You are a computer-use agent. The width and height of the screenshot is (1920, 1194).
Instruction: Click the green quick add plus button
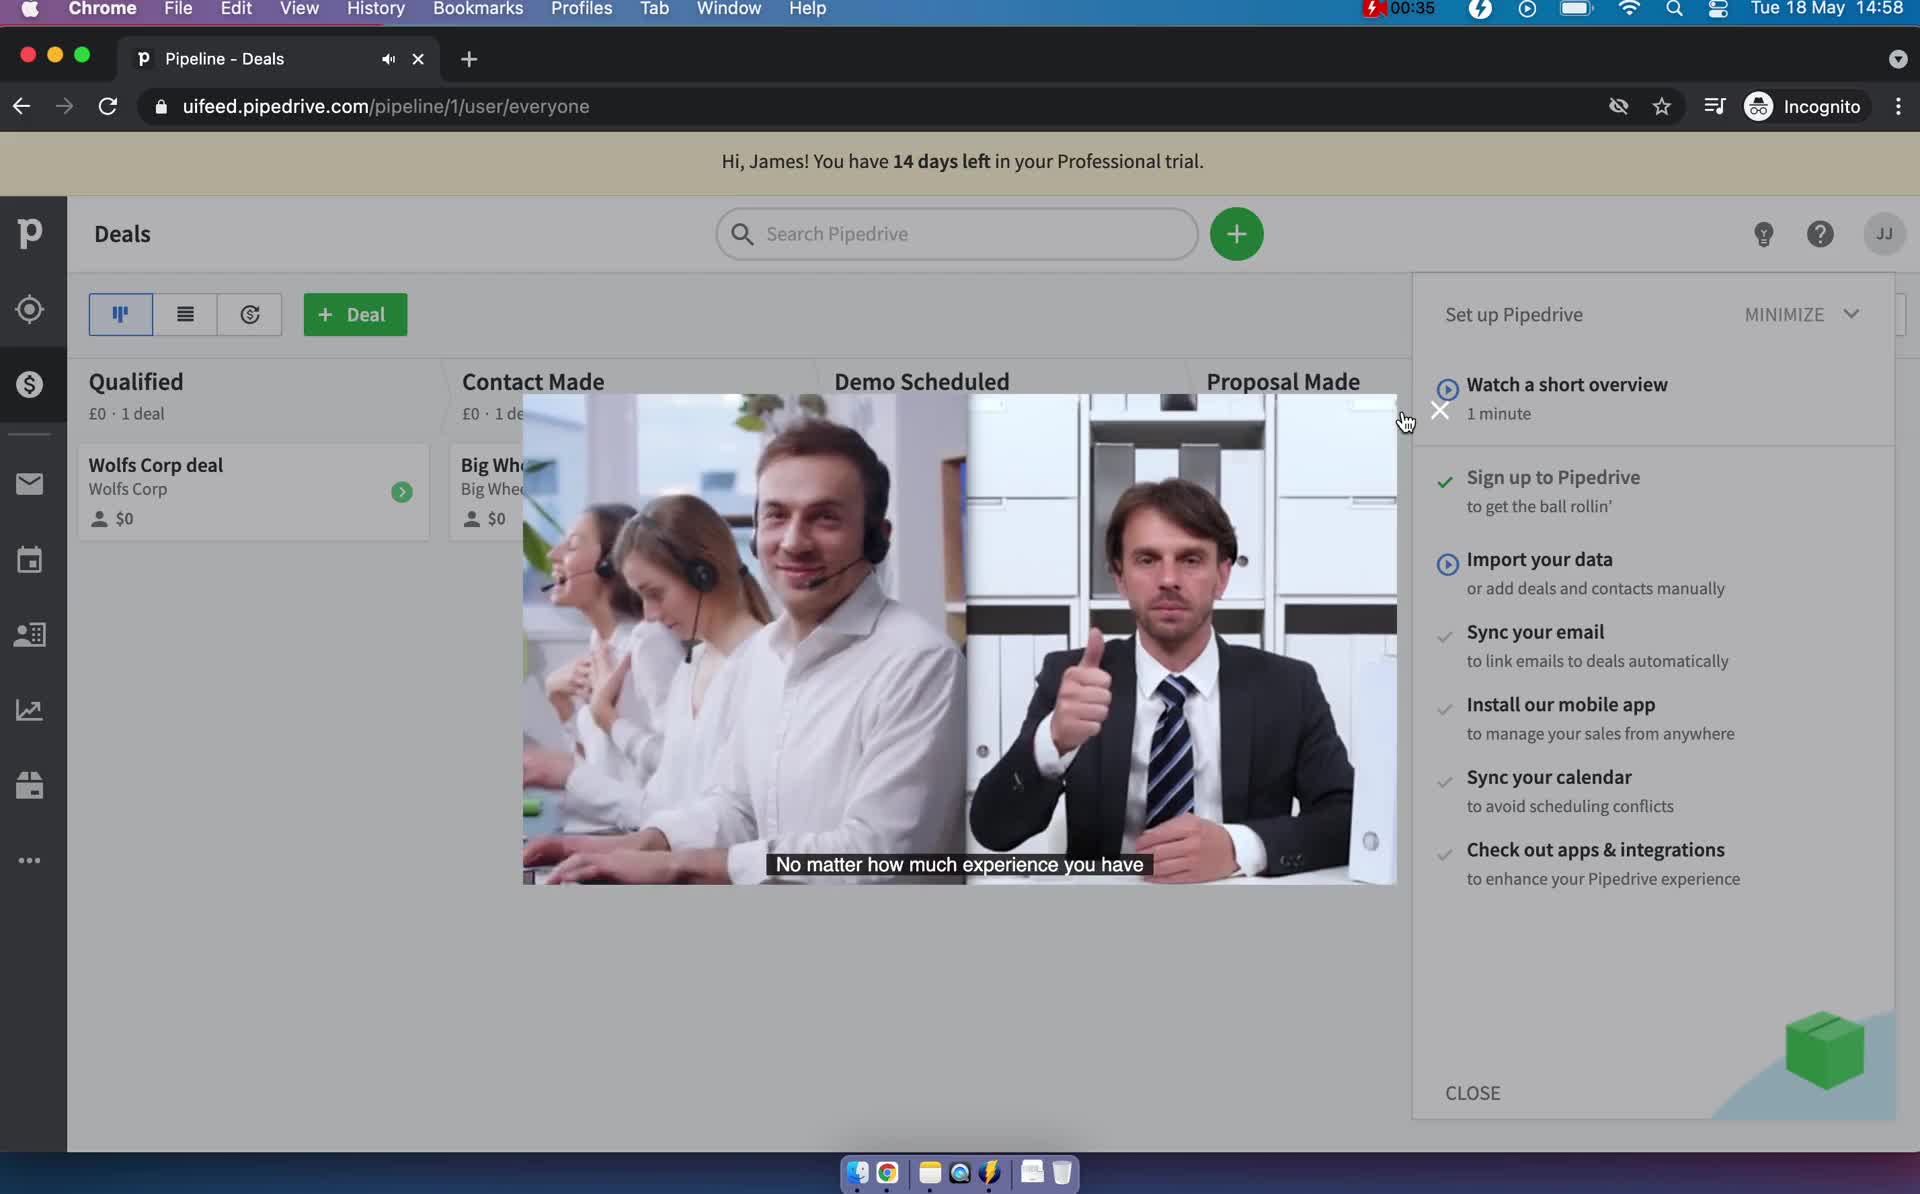pyautogui.click(x=1237, y=234)
